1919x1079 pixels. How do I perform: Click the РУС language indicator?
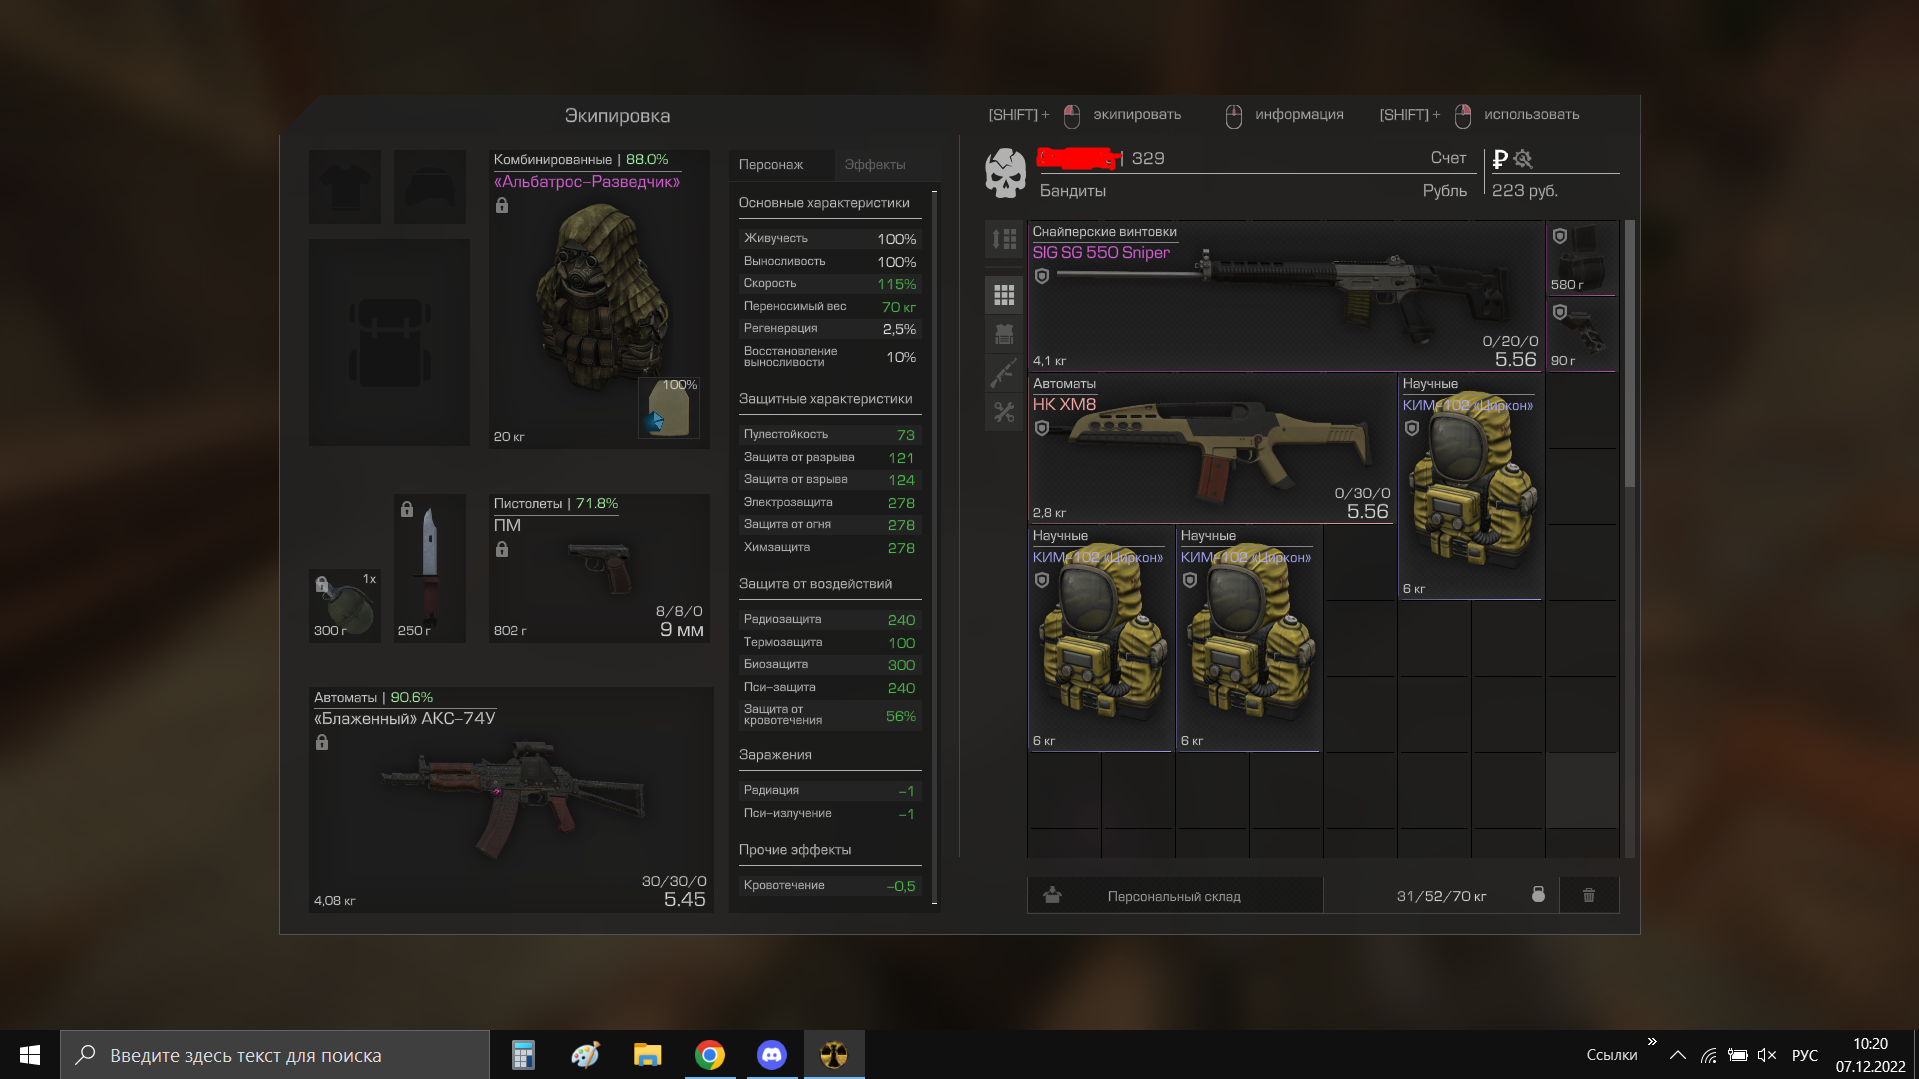(x=1805, y=1055)
